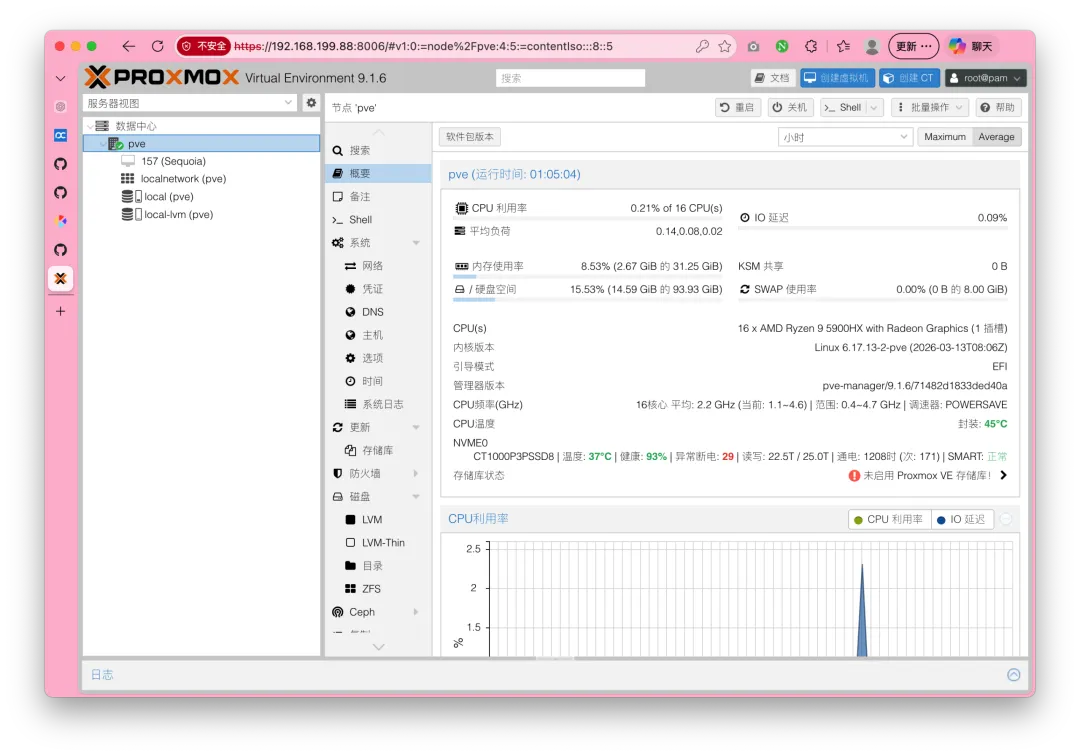Open DNS menu item
Viewport: 1080px width, 756px height.
click(x=378, y=312)
